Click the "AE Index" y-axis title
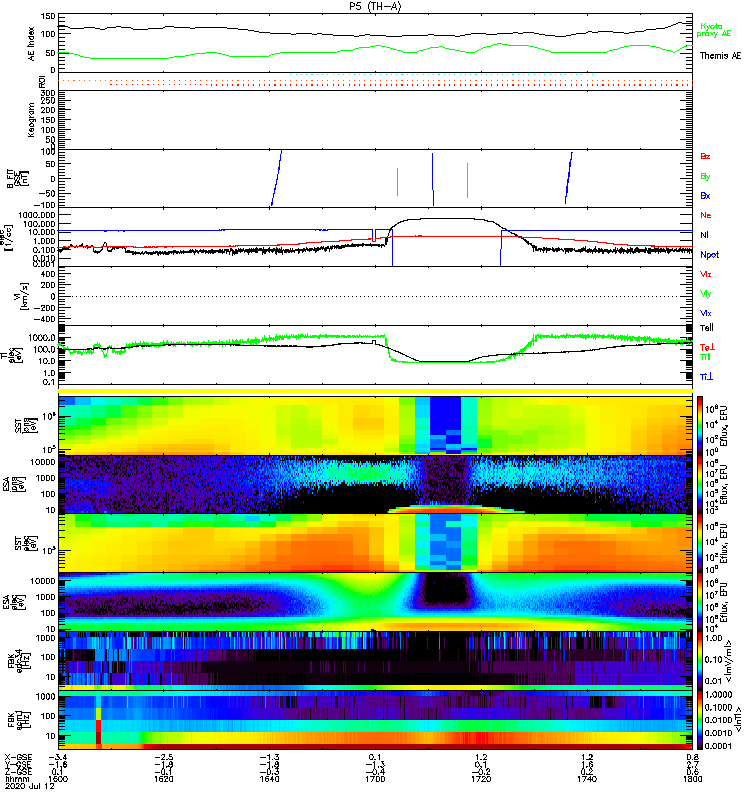This screenshot has width=750, height=800. coord(32,44)
